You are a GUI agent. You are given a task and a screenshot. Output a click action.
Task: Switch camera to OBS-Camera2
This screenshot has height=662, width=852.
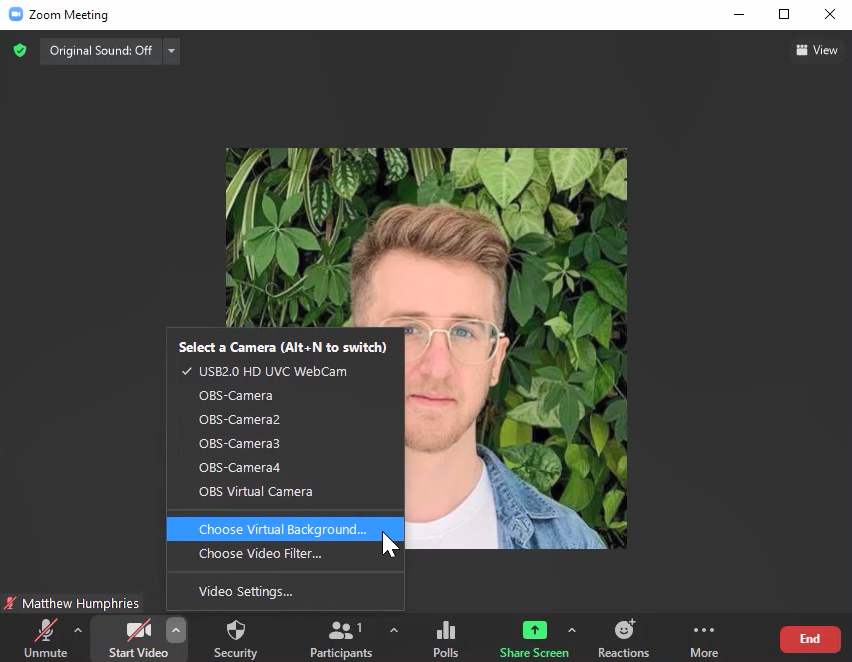(x=239, y=419)
